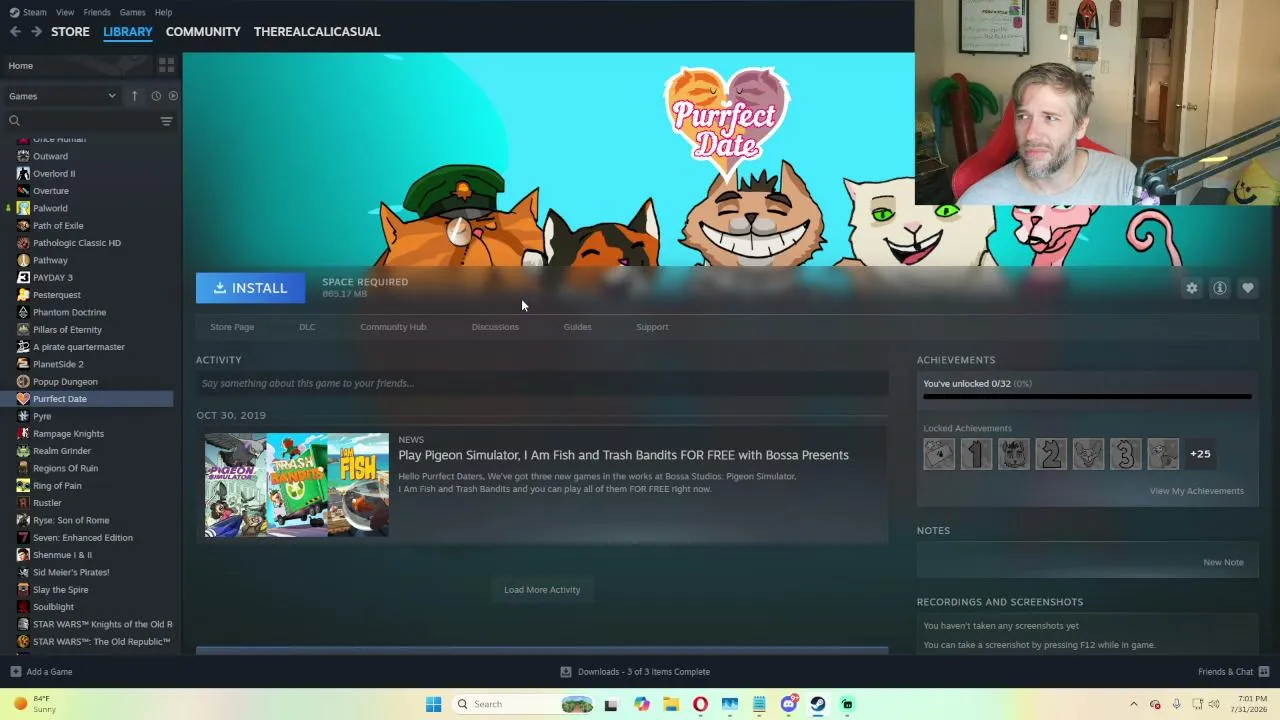Open the Discussions link
The height and width of the screenshot is (720, 1280).
coord(495,327)
